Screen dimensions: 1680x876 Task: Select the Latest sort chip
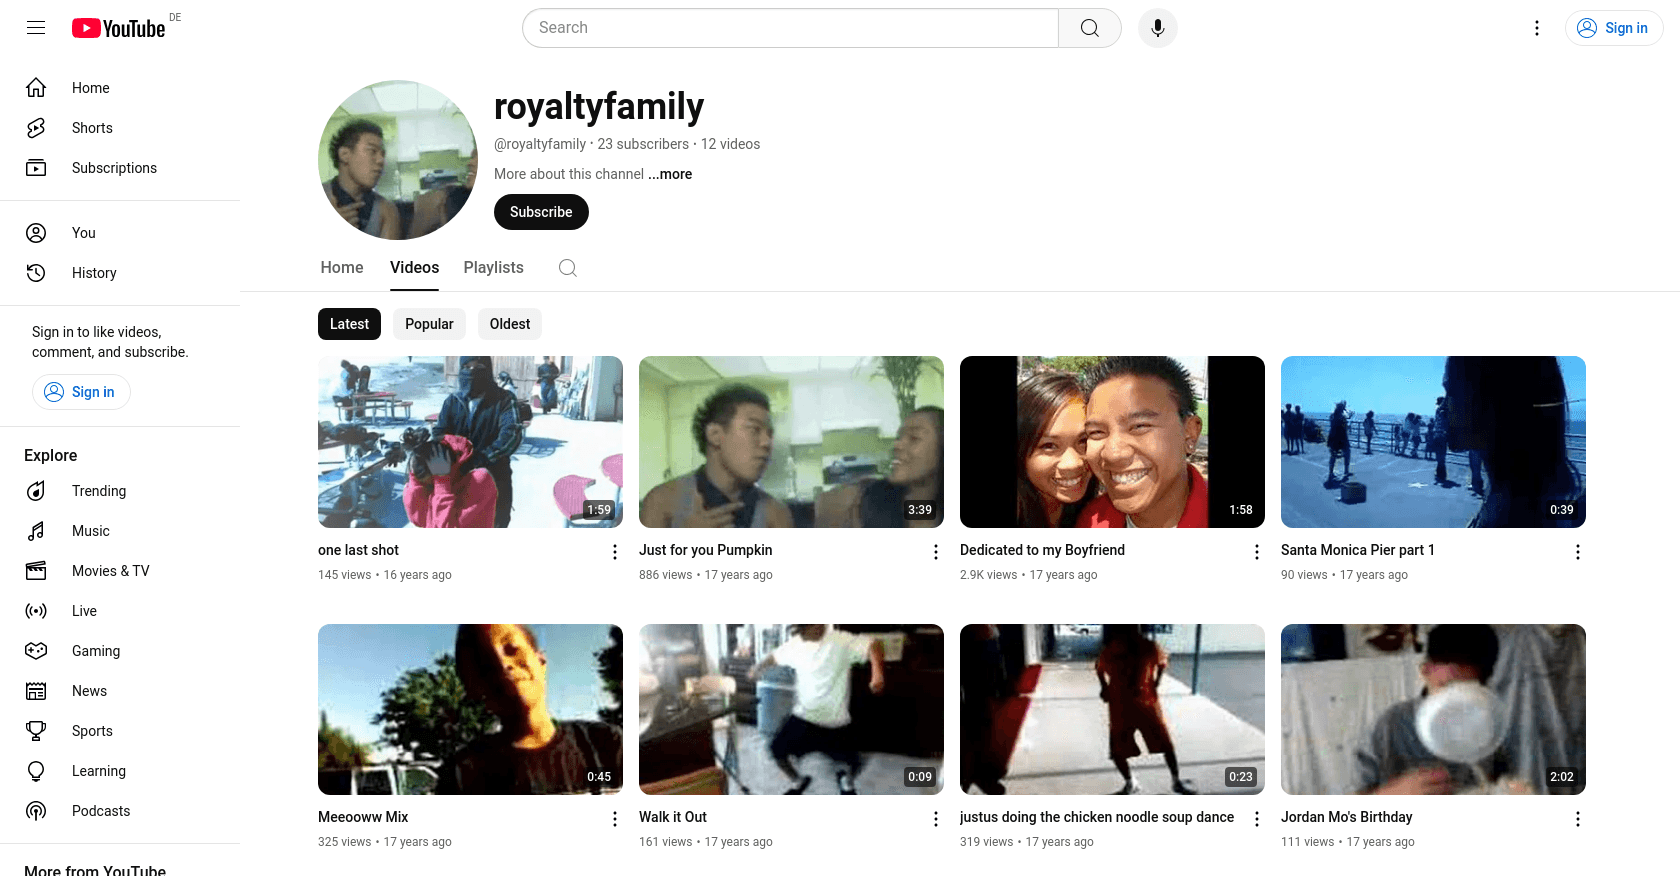click(349, 324)
